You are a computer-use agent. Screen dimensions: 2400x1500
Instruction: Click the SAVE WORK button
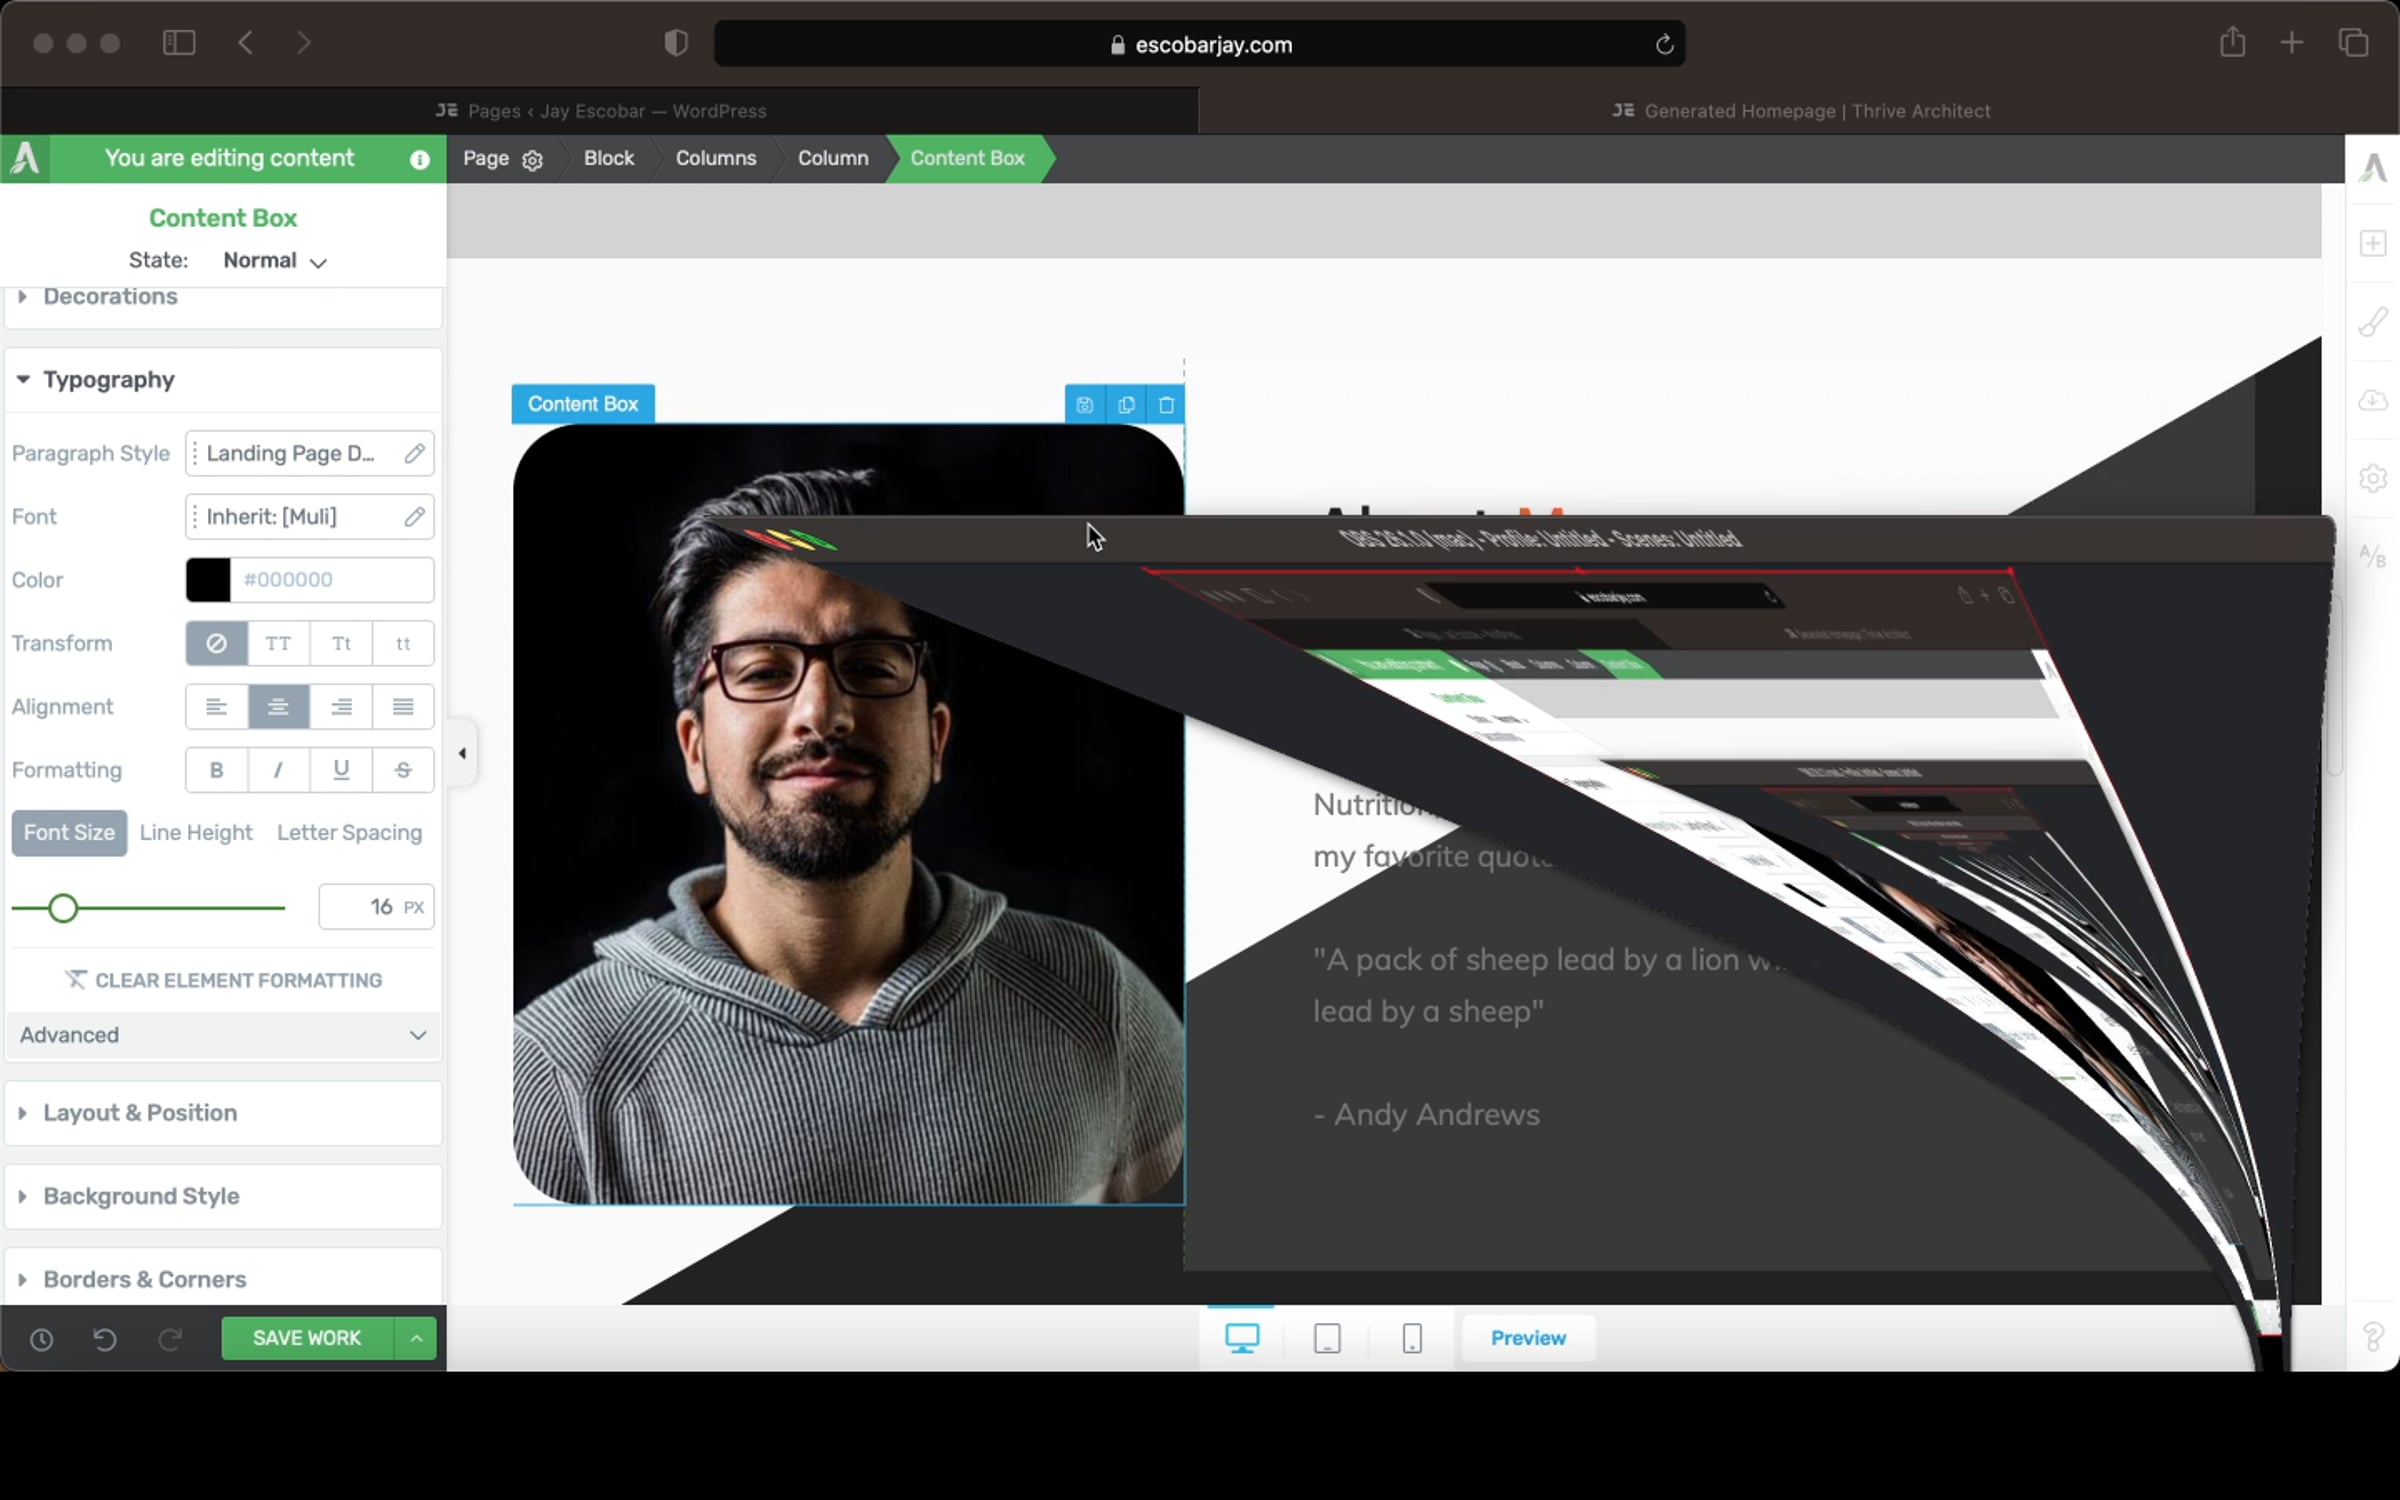[307, 1338]
